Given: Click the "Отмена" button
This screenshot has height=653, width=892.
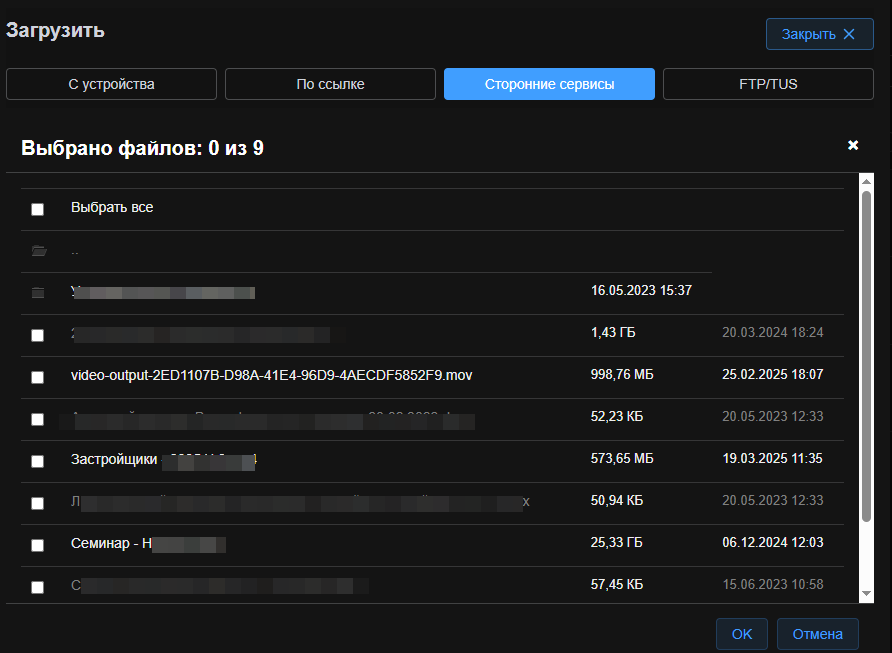Looking at the screenshot, I should (x=817, y=634).
